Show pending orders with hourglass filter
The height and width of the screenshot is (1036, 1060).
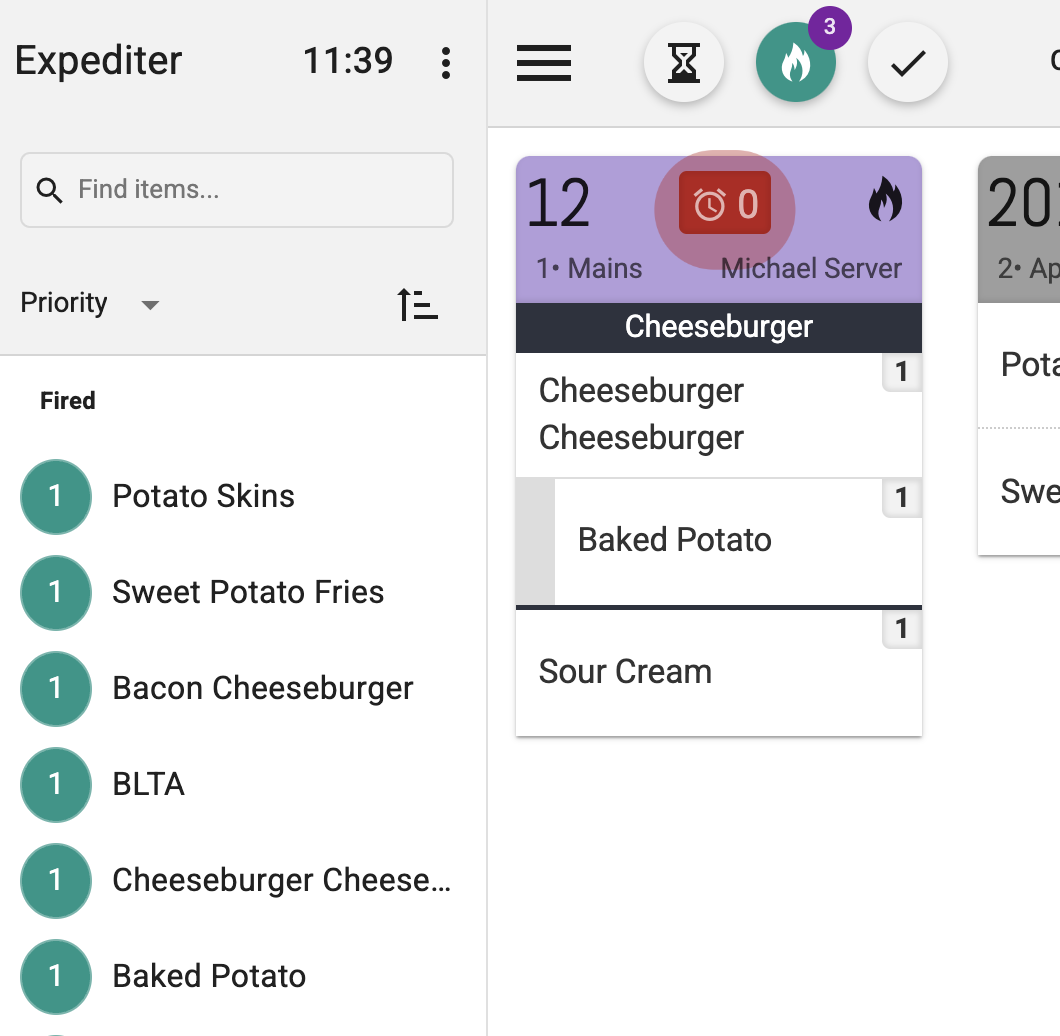coord(683,62)
